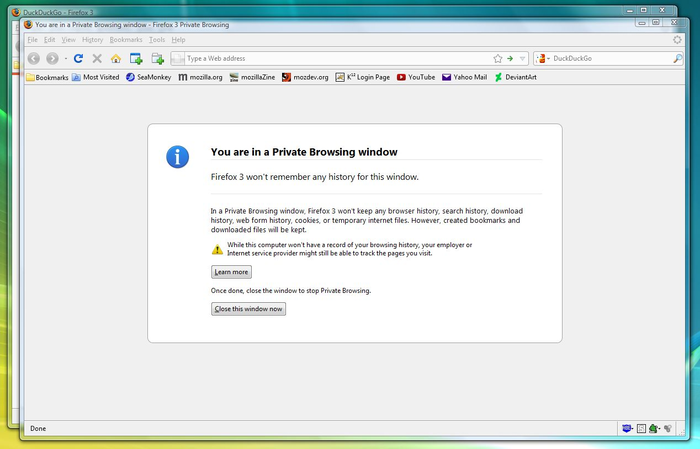Click the green status bar icon
The width and height of the screenshot is (700, 449).
[654, 428]
